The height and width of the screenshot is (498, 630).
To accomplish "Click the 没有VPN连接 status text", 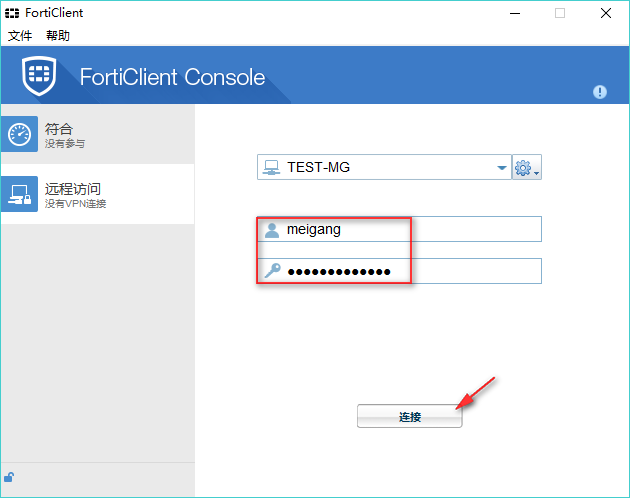I will (76, 204).
